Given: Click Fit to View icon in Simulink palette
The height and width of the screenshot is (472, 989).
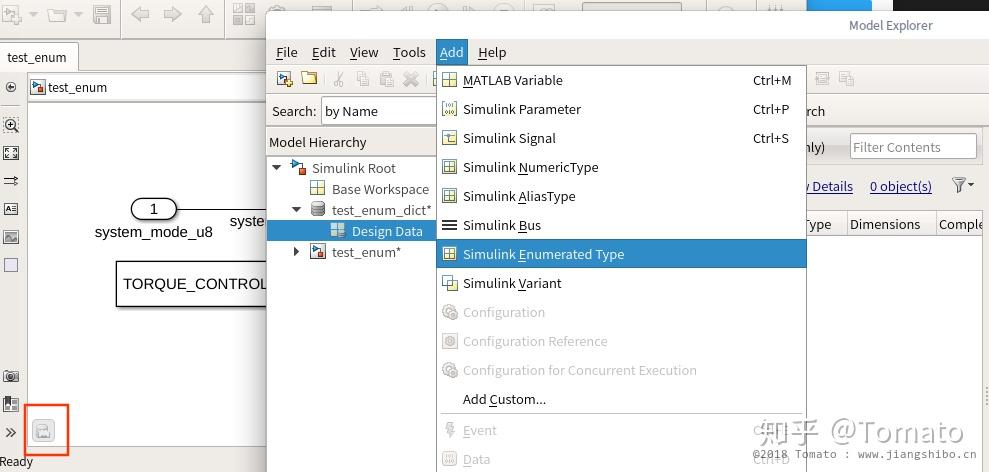Looking at the screenshot, I should pos(11,153).
